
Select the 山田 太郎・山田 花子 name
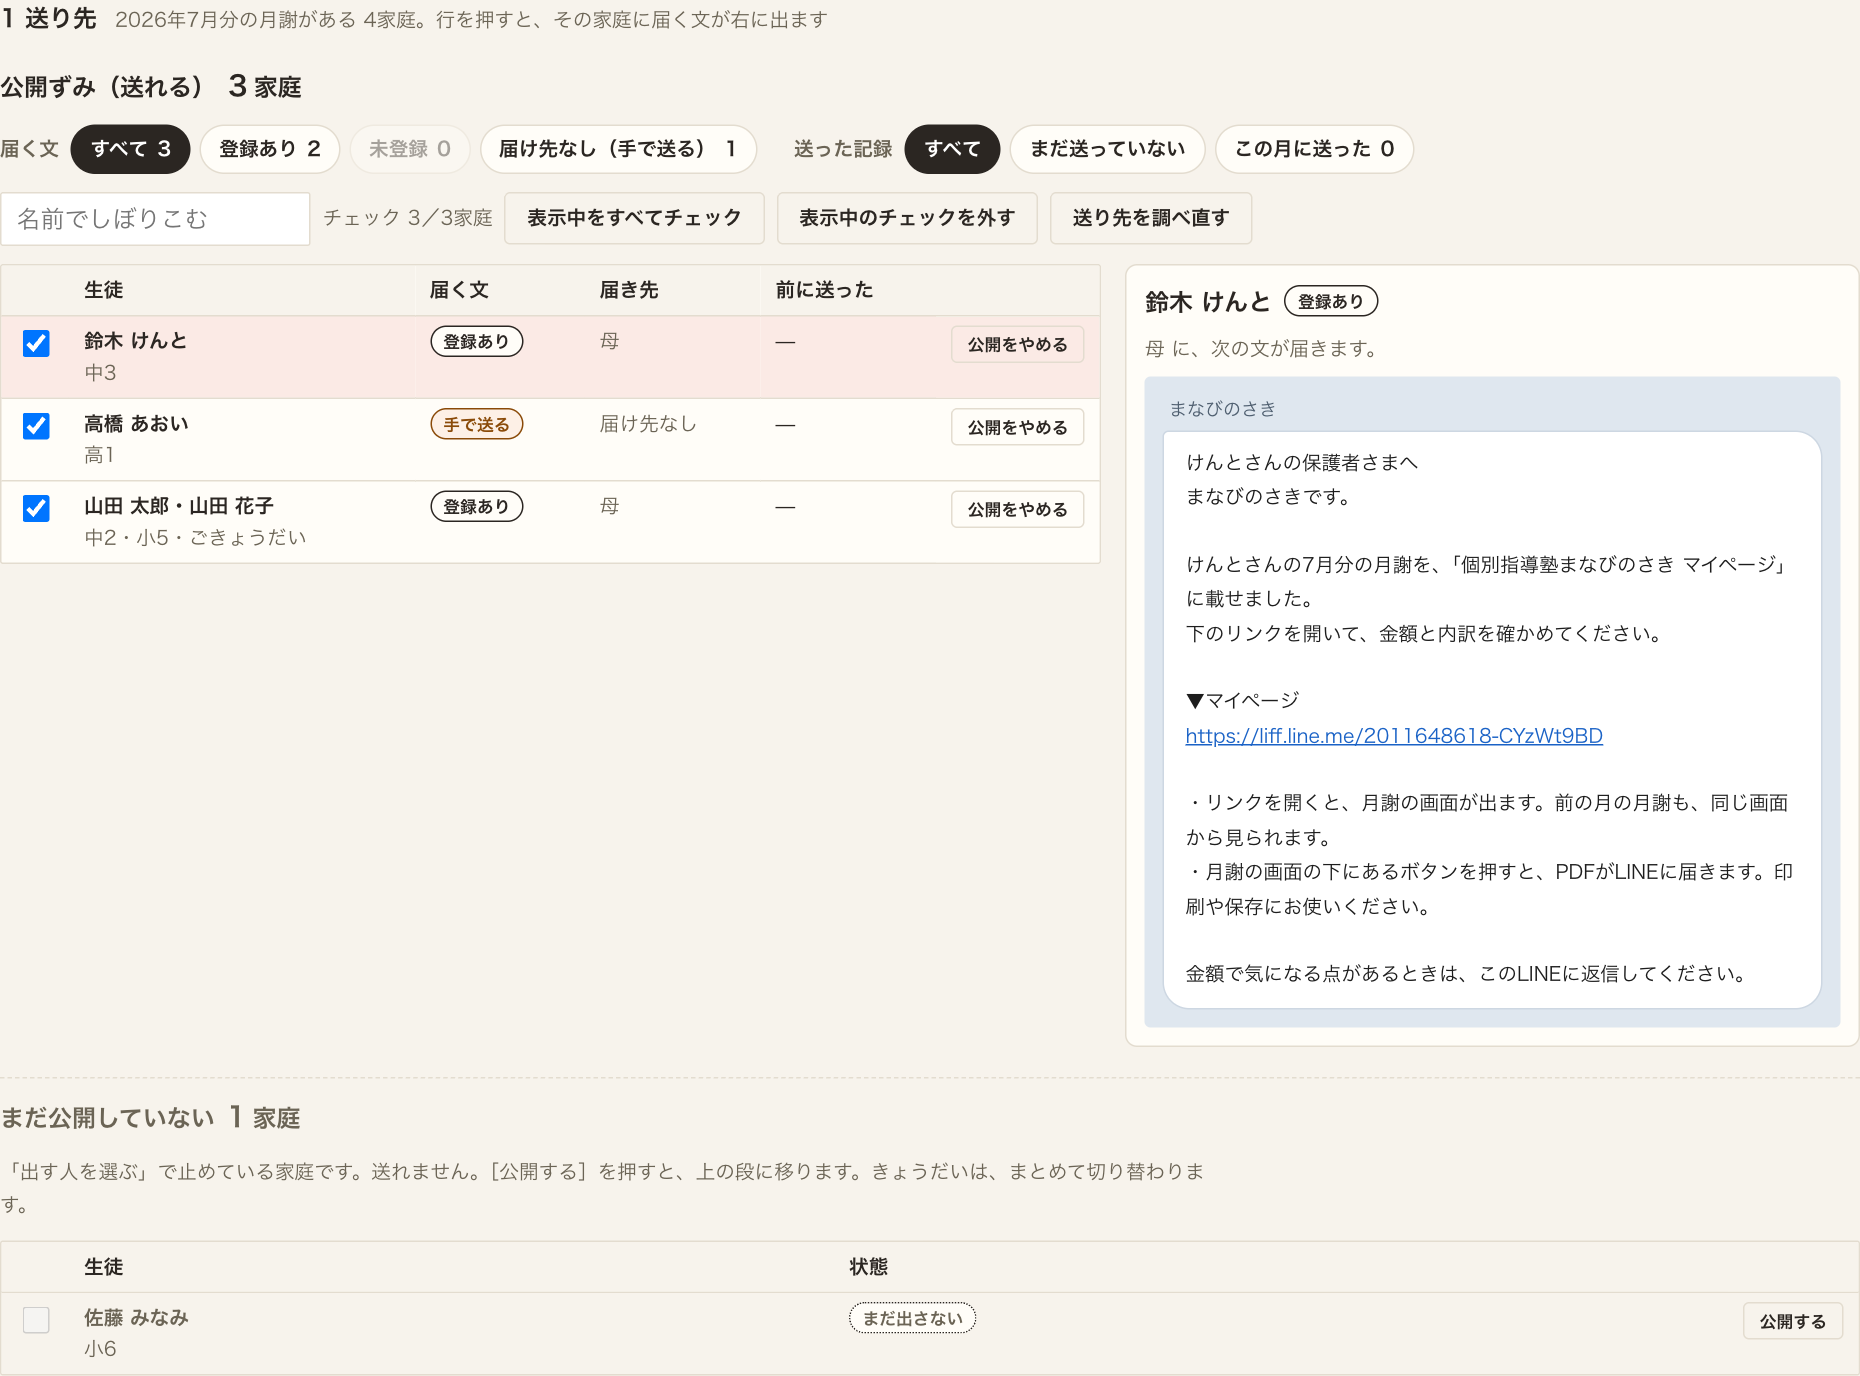[x=179, y=506]
